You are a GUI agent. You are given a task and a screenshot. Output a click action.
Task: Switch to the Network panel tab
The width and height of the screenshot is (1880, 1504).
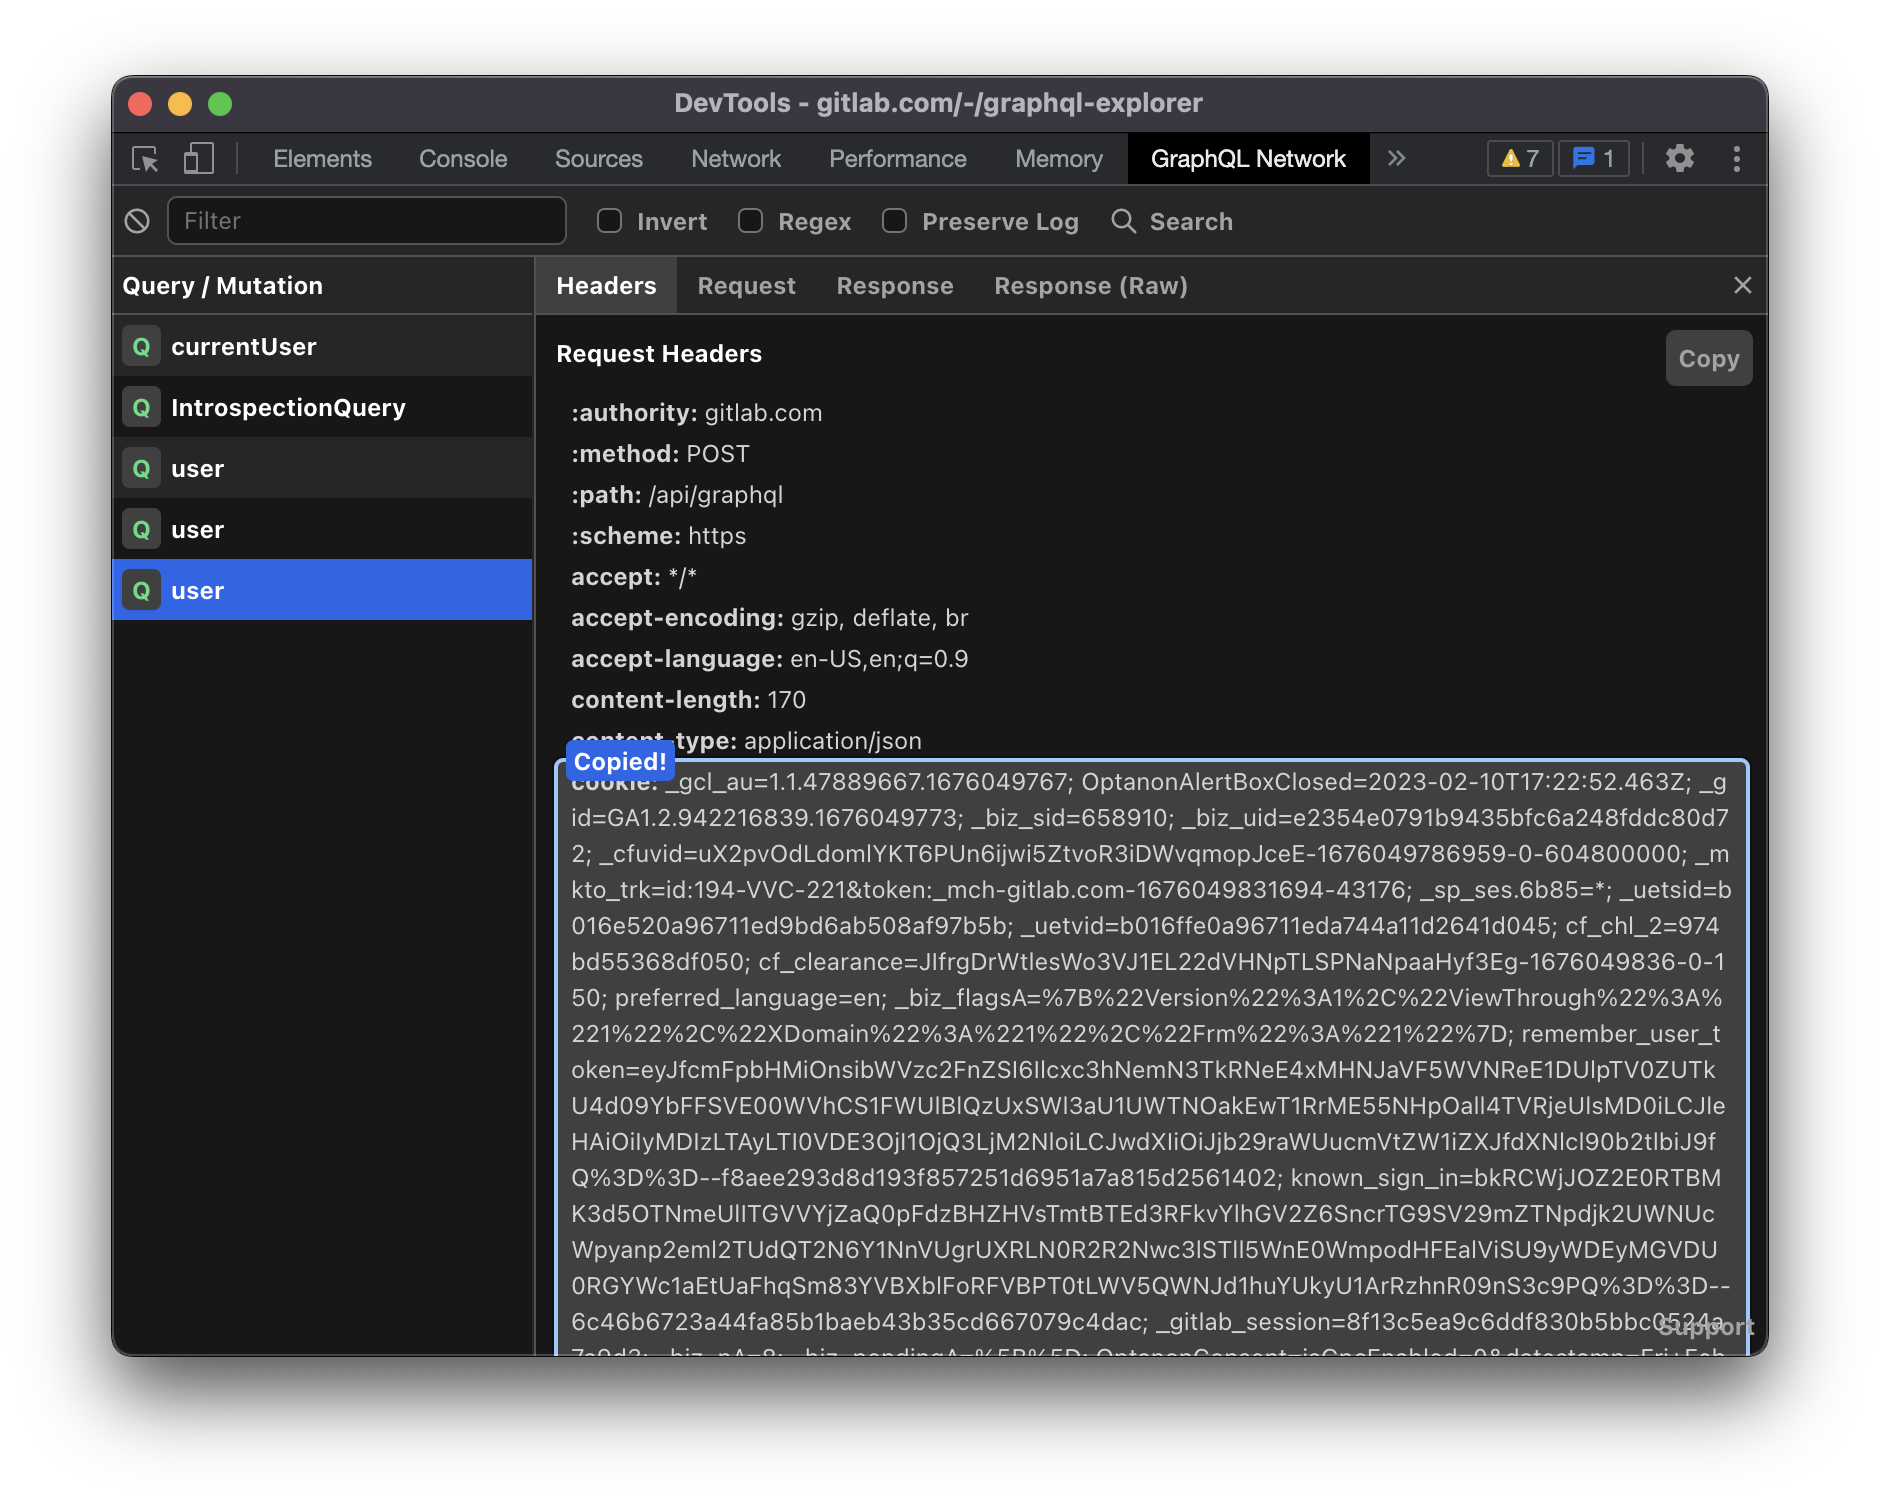tap(735, 159)
